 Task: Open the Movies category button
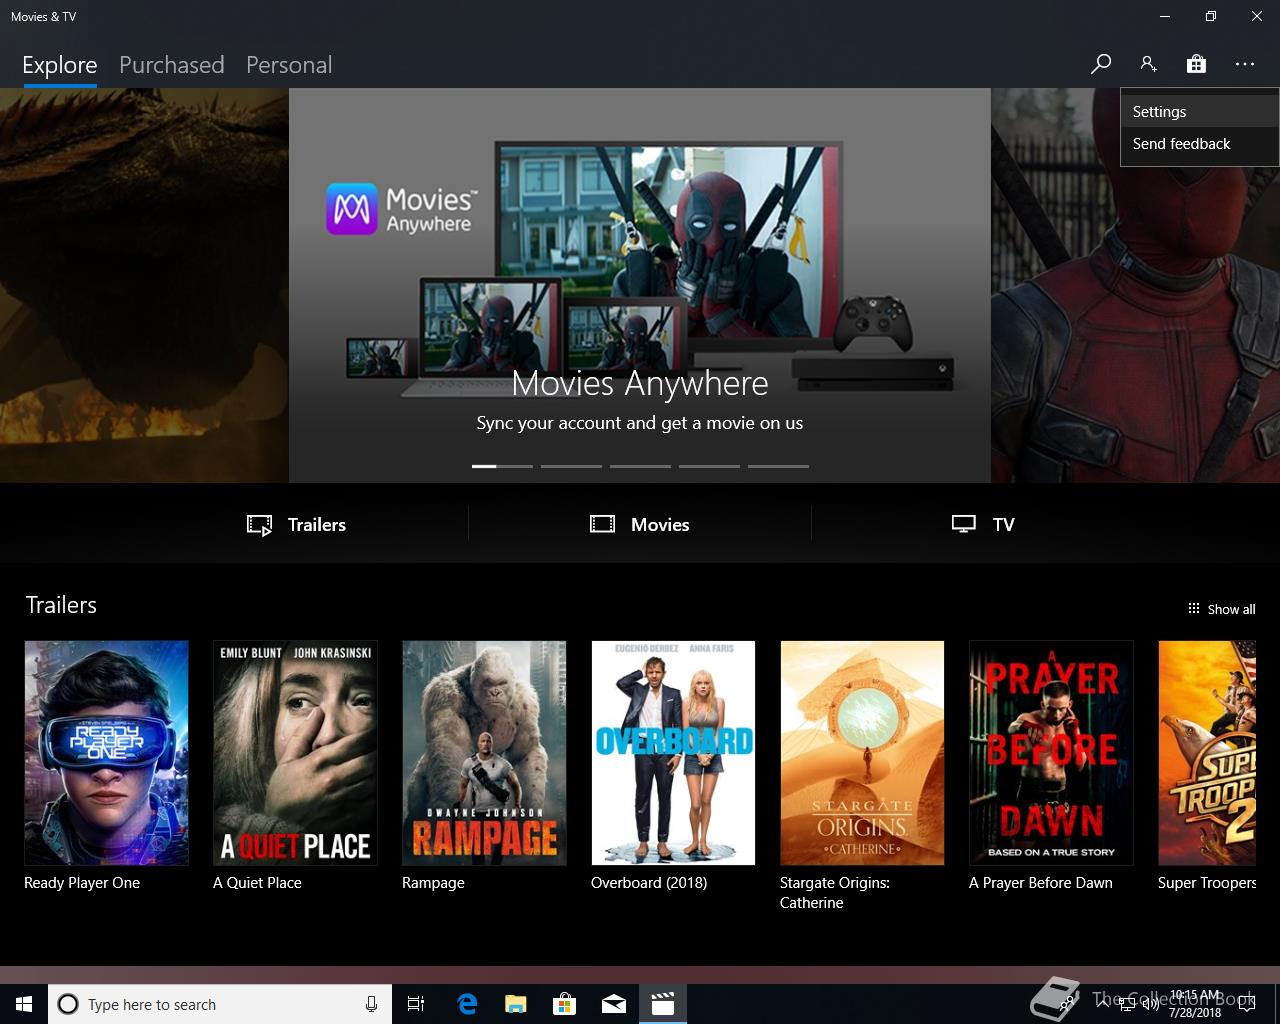click(x=640, y=525)
